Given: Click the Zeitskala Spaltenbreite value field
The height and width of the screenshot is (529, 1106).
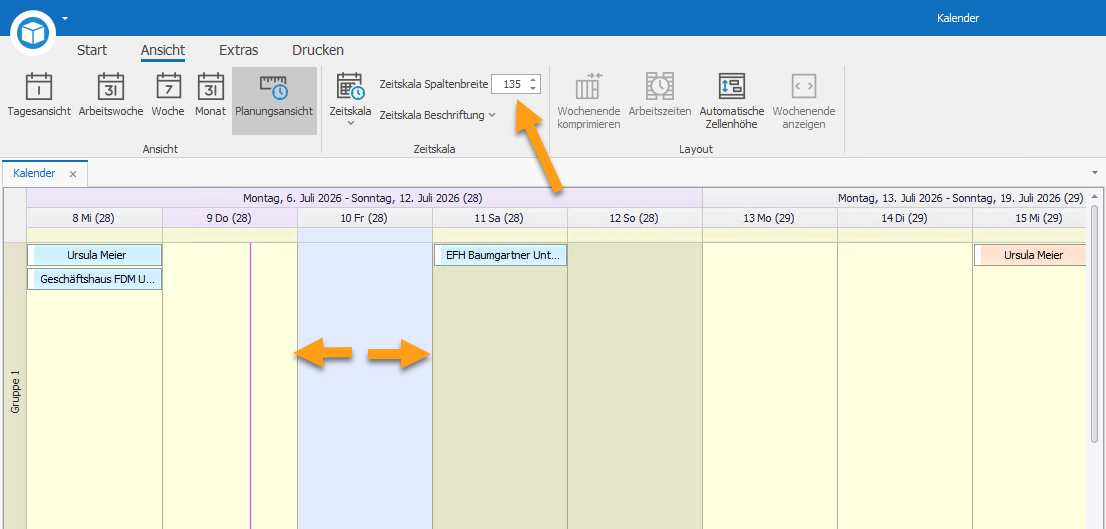Looking at the screenshot, I should (x=509, y=84).
